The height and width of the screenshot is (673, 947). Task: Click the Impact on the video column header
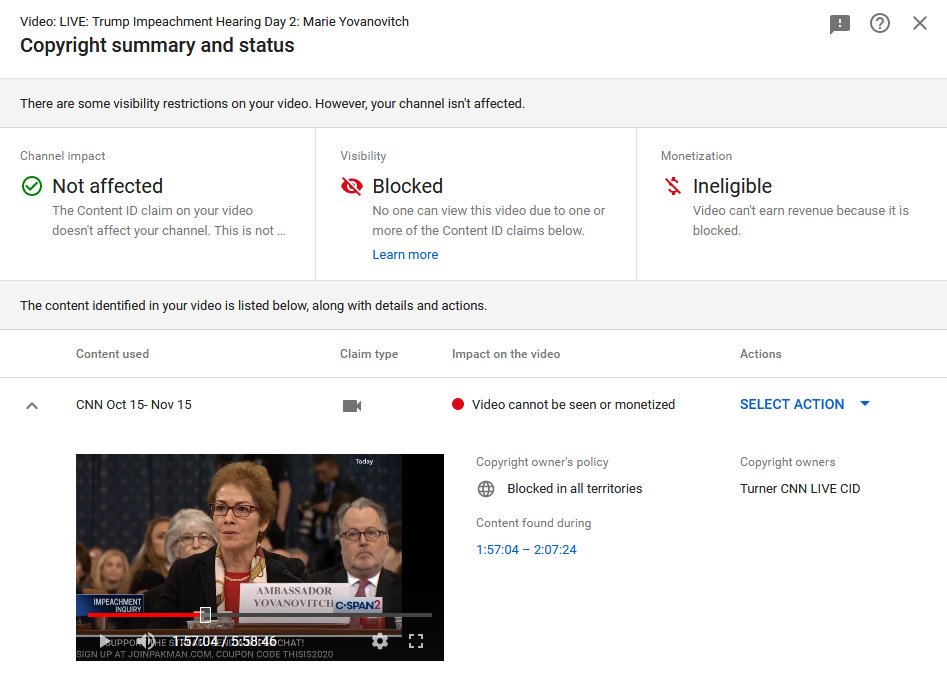point(506,354)
